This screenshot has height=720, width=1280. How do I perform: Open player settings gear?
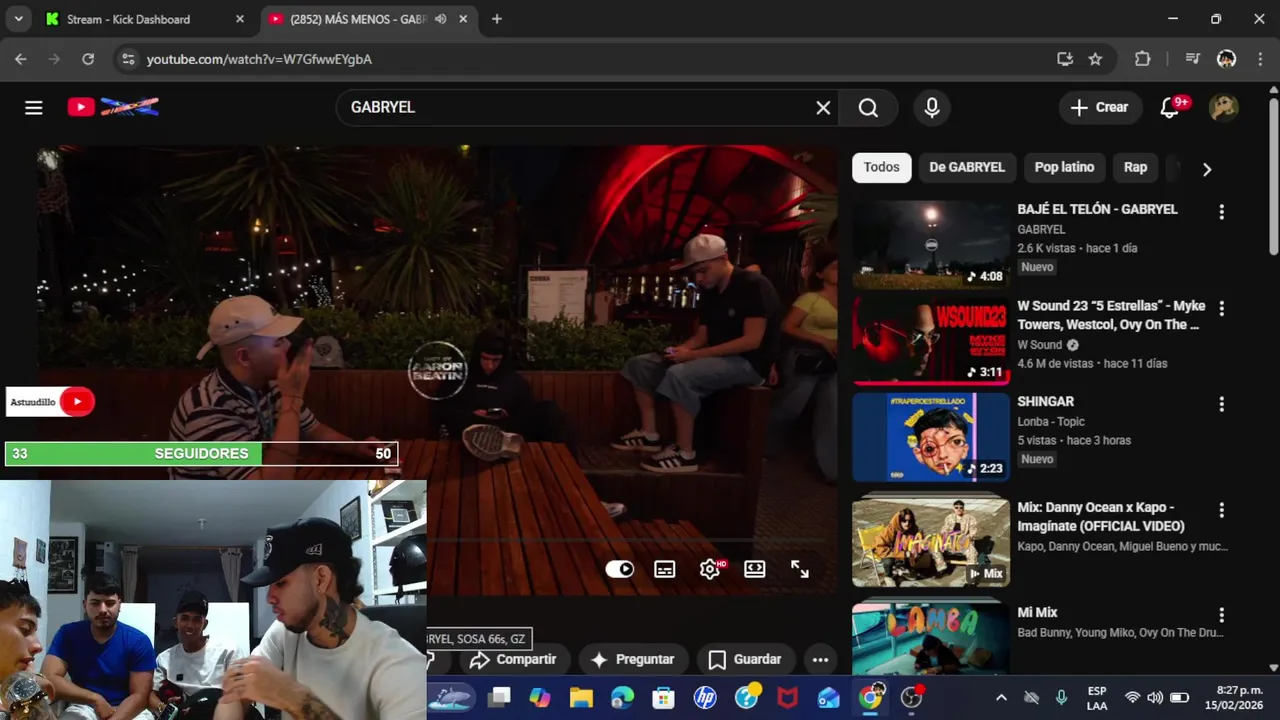[x=710, y=569]
